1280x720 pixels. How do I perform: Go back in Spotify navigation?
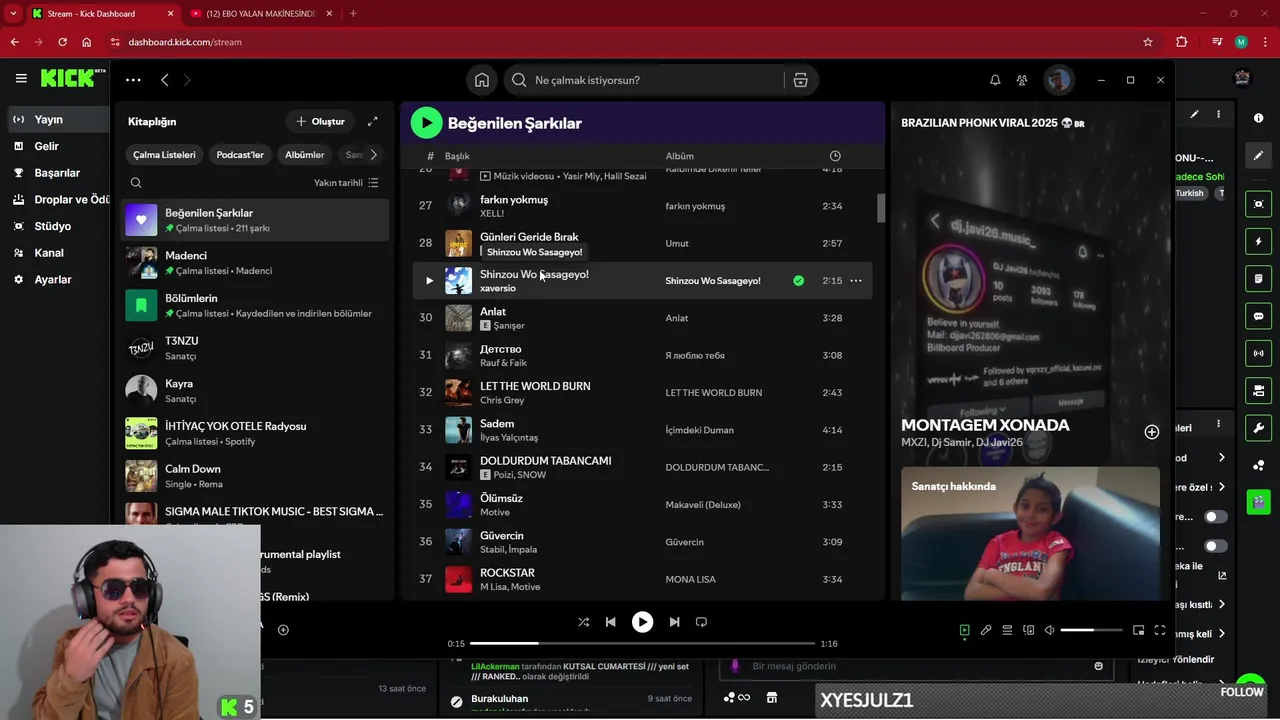(x=165, y=80)
